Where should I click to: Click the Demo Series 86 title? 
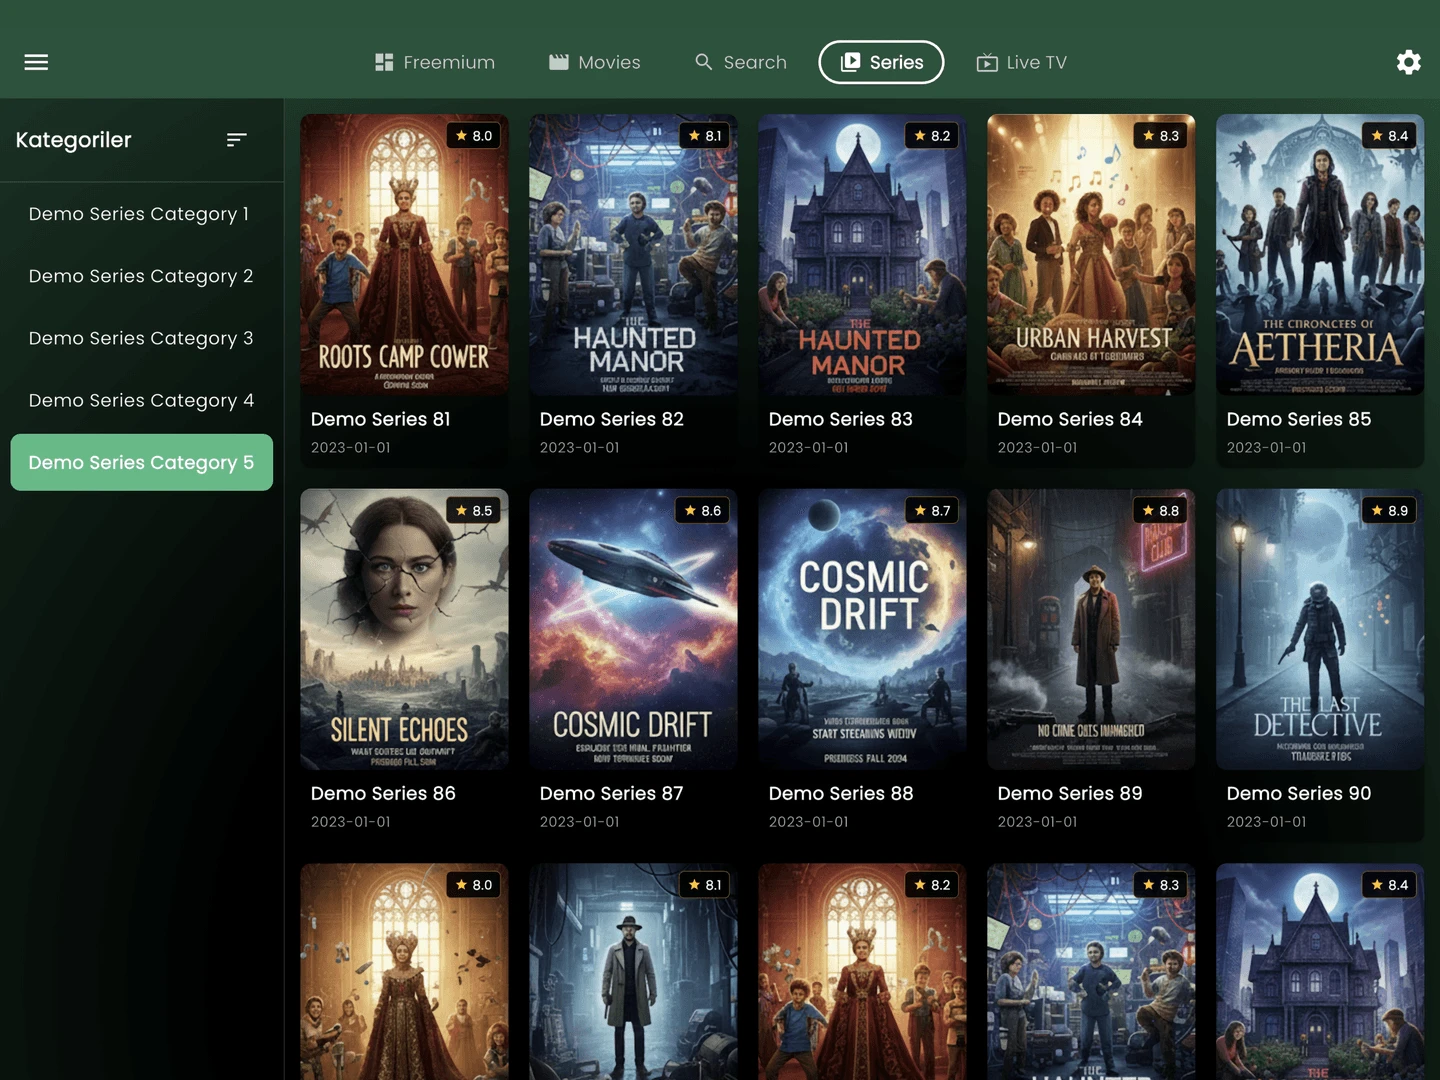coord(383,793)
